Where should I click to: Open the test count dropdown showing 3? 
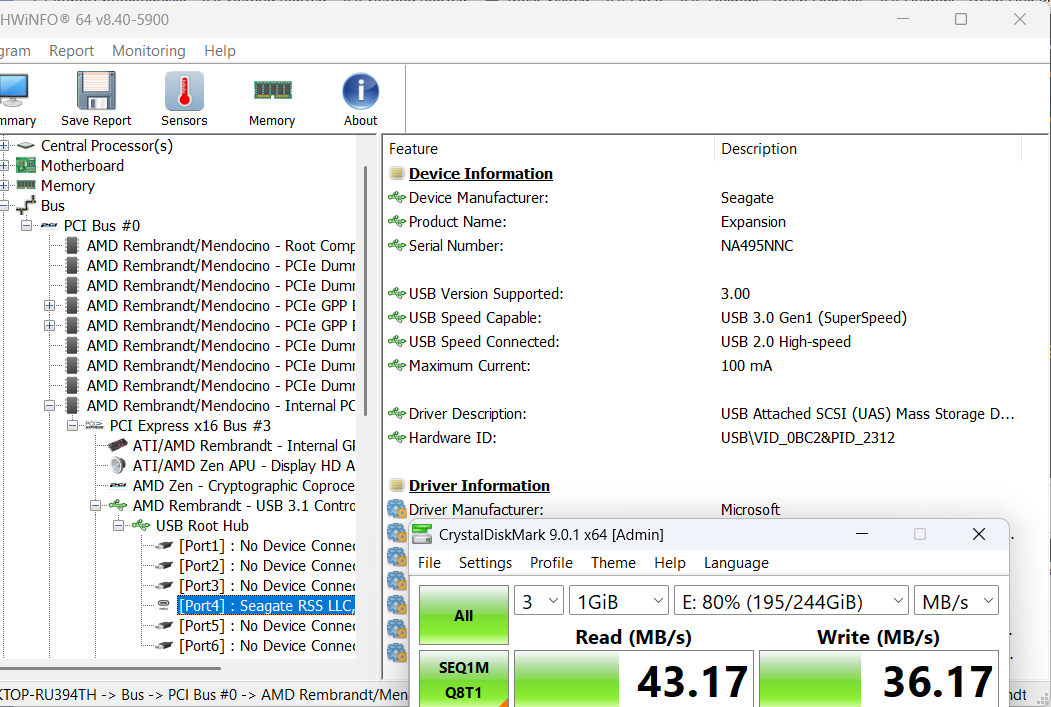pos(539,601)
